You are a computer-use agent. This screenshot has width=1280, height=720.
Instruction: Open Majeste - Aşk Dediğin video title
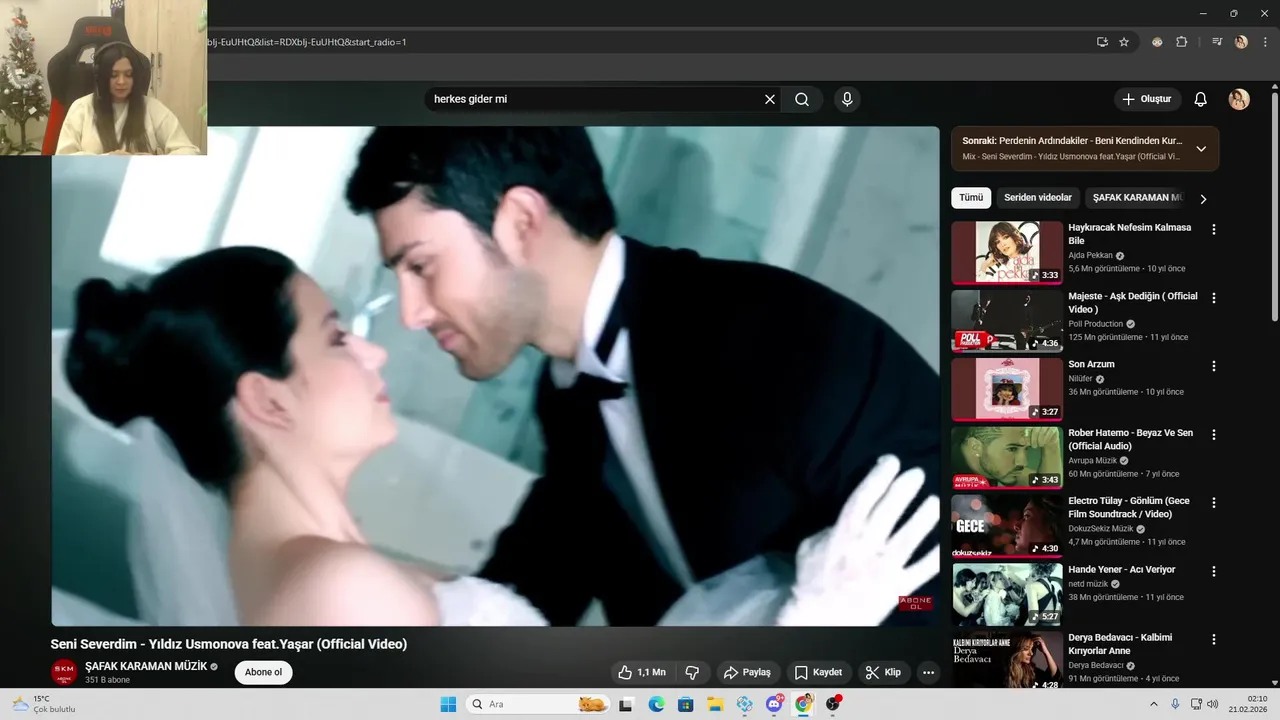1132,303
